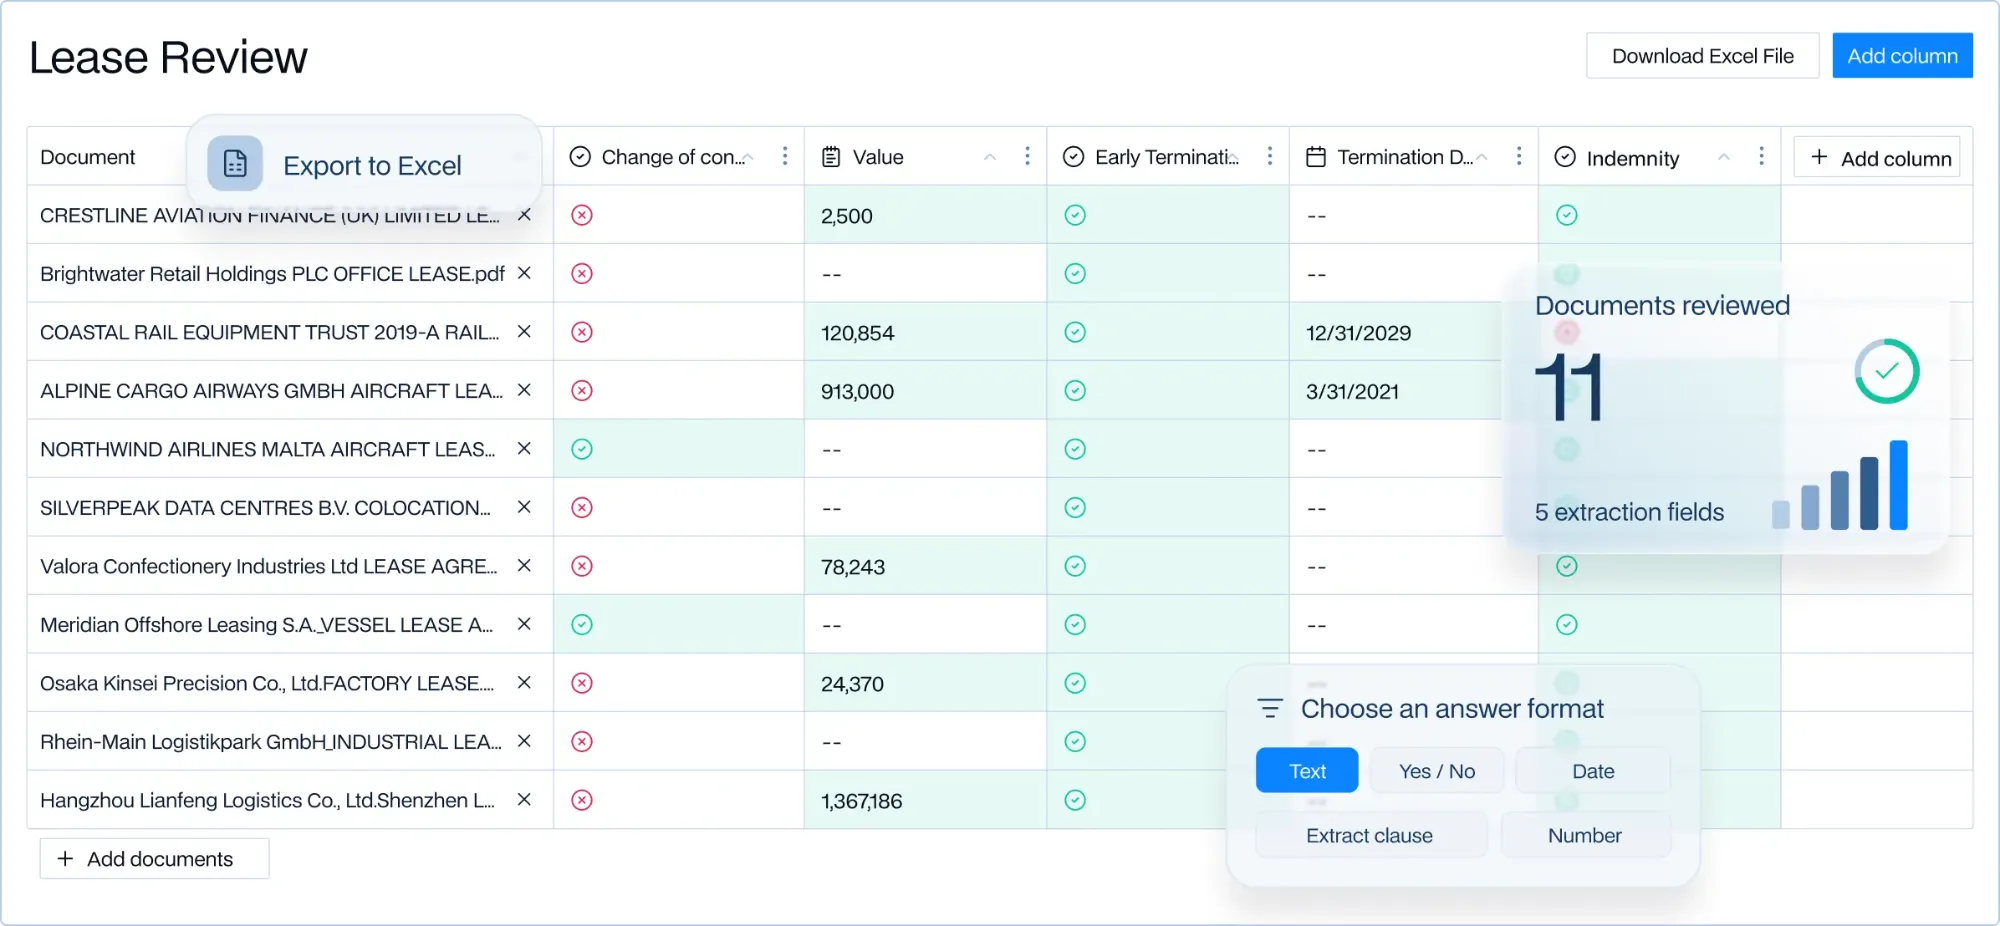Click the Change of control check-circle header icon
Image resolution: width=2000 pixels, height=926 pixels.
(x=580, y=157)
